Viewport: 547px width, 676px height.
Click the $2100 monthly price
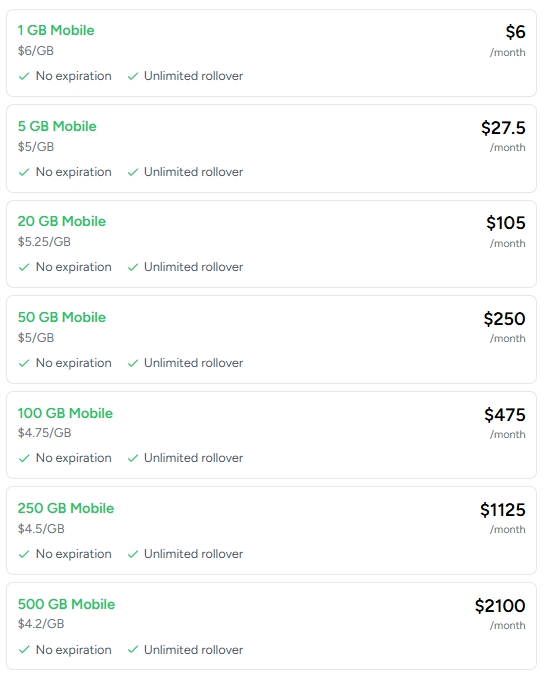click(x=500, y=606)
